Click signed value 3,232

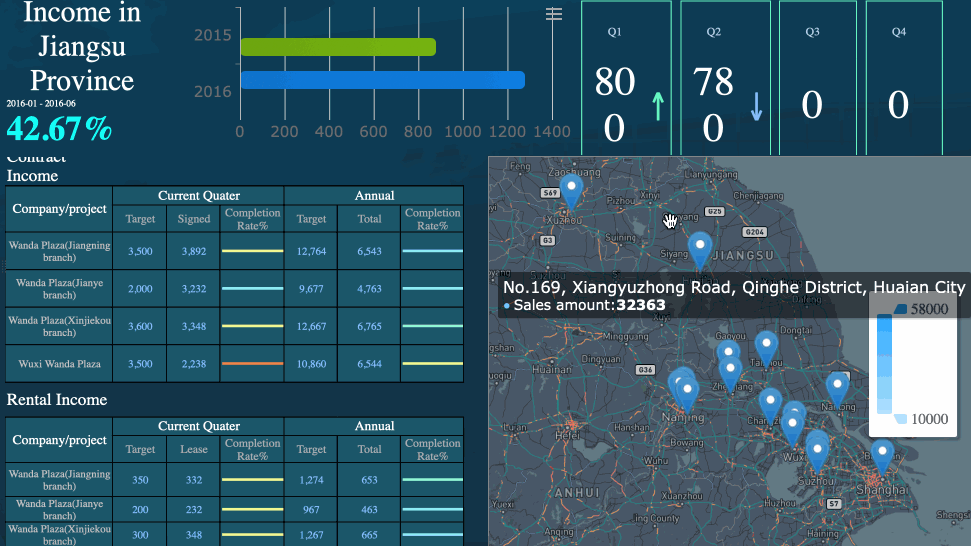194,289
